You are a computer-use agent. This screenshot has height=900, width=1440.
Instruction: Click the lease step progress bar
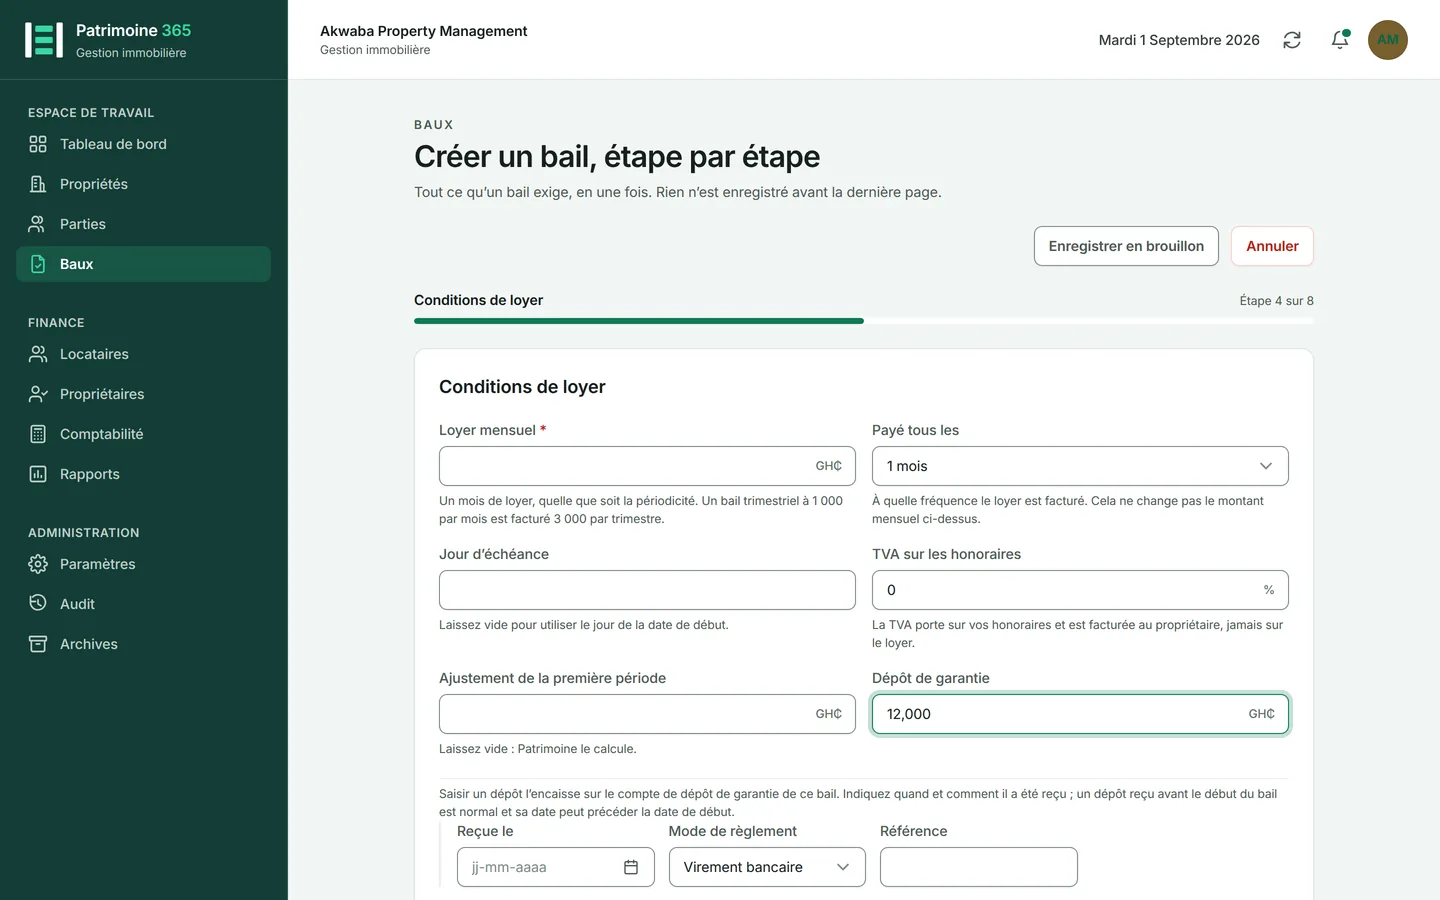click(864, 321)
